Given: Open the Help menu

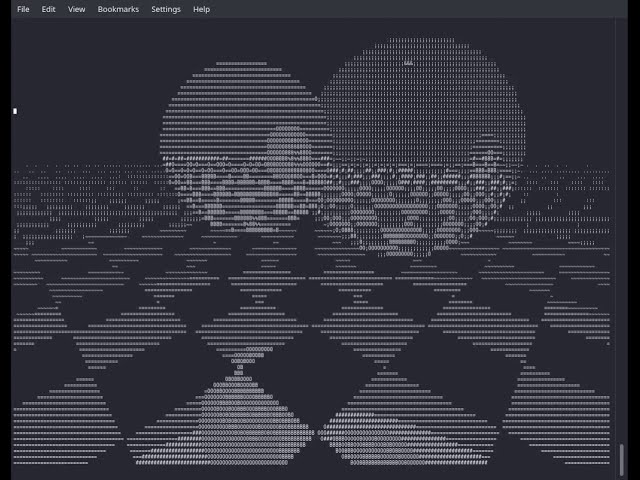Looking at the screenshot, I should 201,9.
